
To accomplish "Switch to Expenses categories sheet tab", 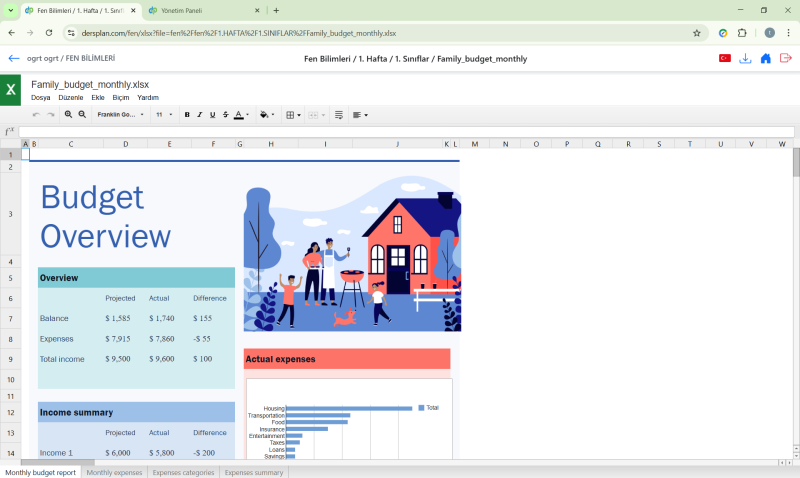I will tap(183, 472).
